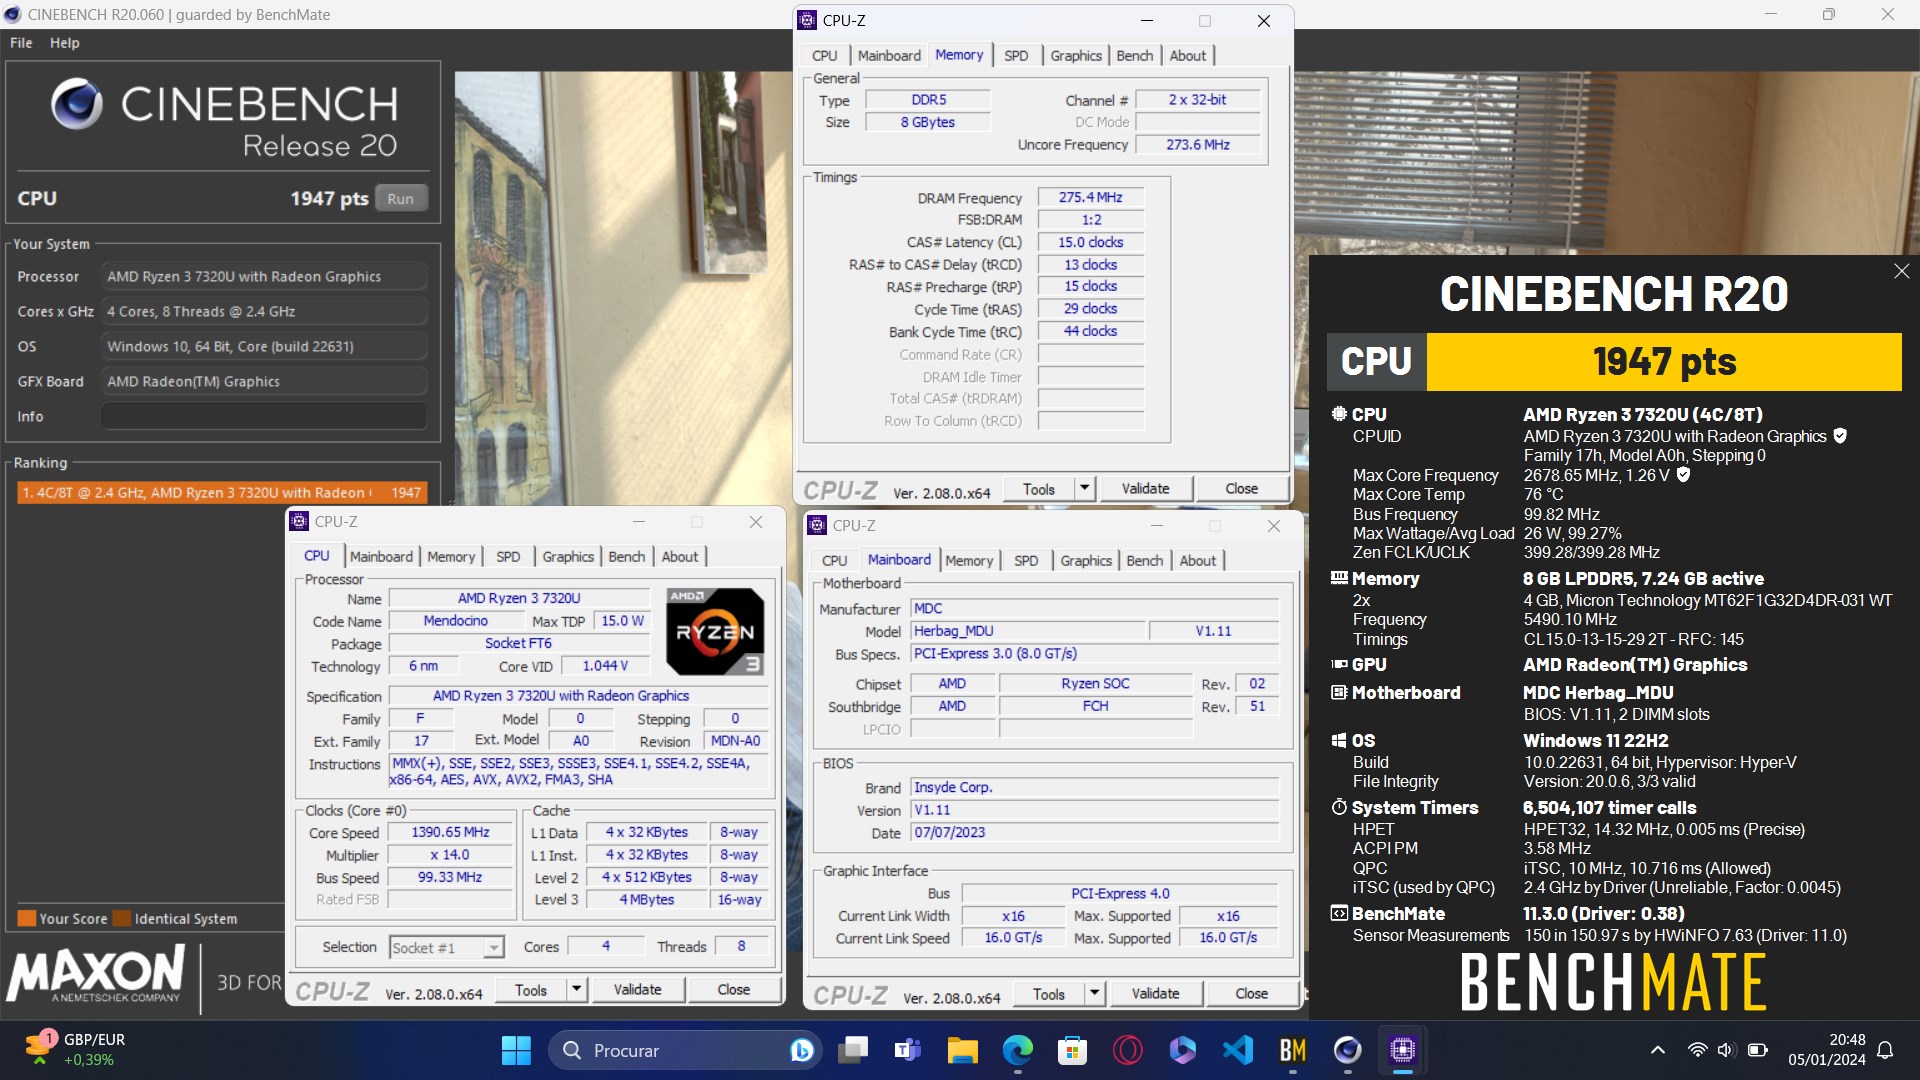Open the Memory tab in the CPU-Z CPU window
This screenshot has width=1920, height=1080.
(451, 557)
